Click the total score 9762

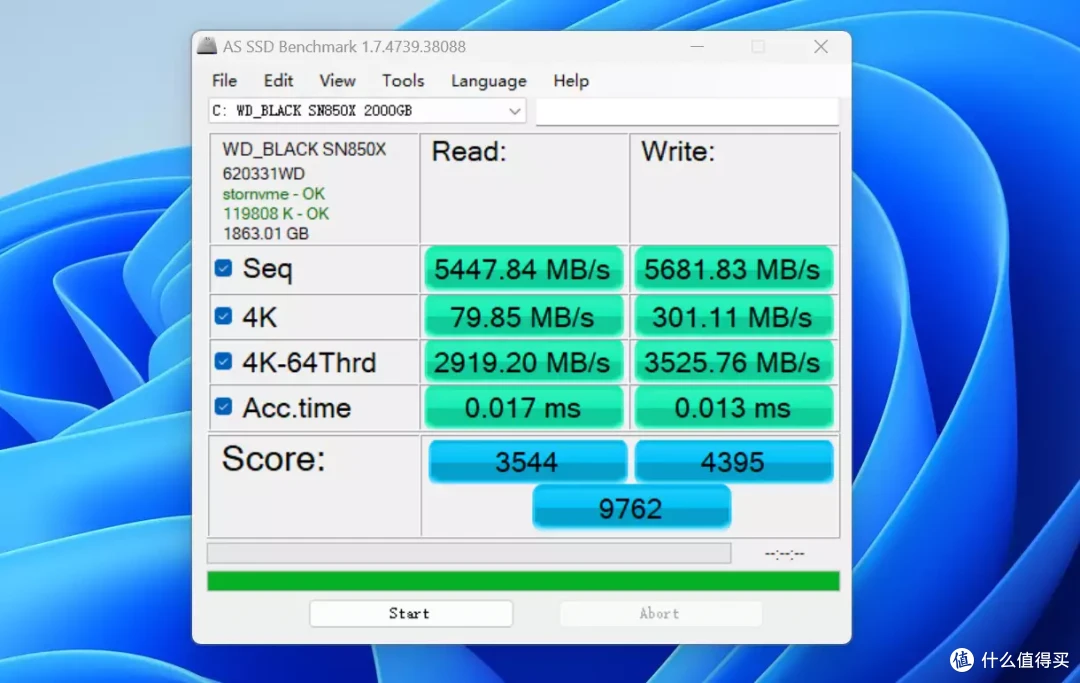[x=631, y=508]
